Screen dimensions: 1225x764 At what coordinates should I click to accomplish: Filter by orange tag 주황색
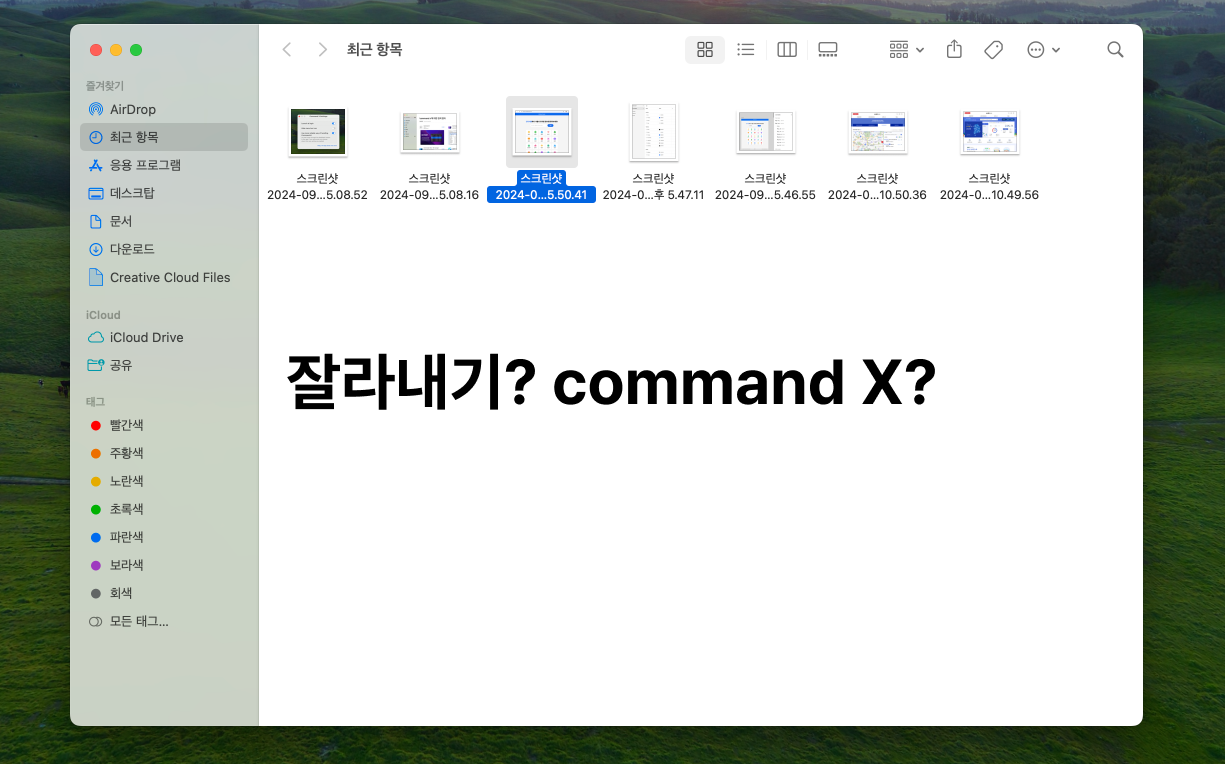(x=164, y=453)
